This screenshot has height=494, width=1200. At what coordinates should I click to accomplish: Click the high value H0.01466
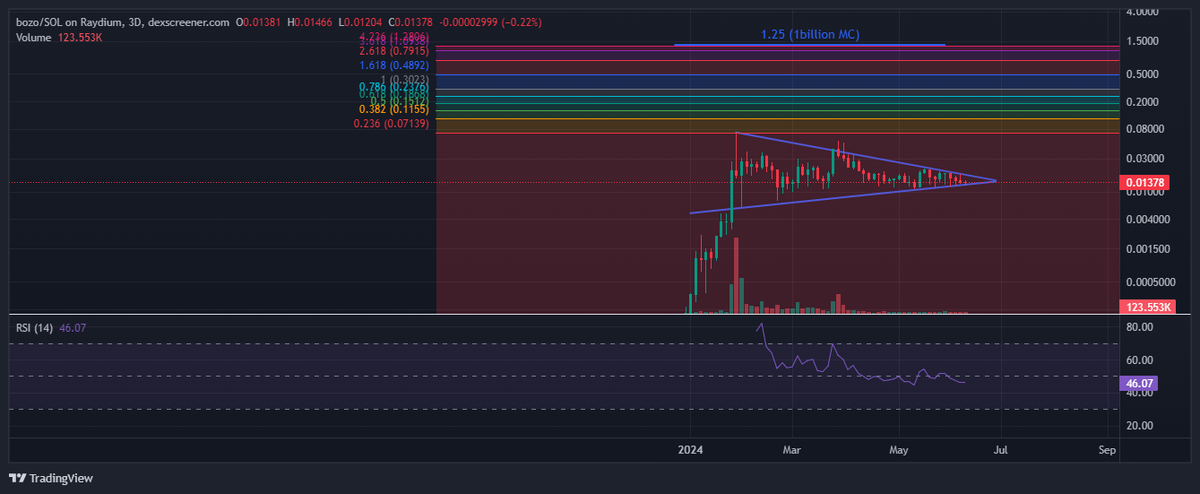[x=310, y=22]
